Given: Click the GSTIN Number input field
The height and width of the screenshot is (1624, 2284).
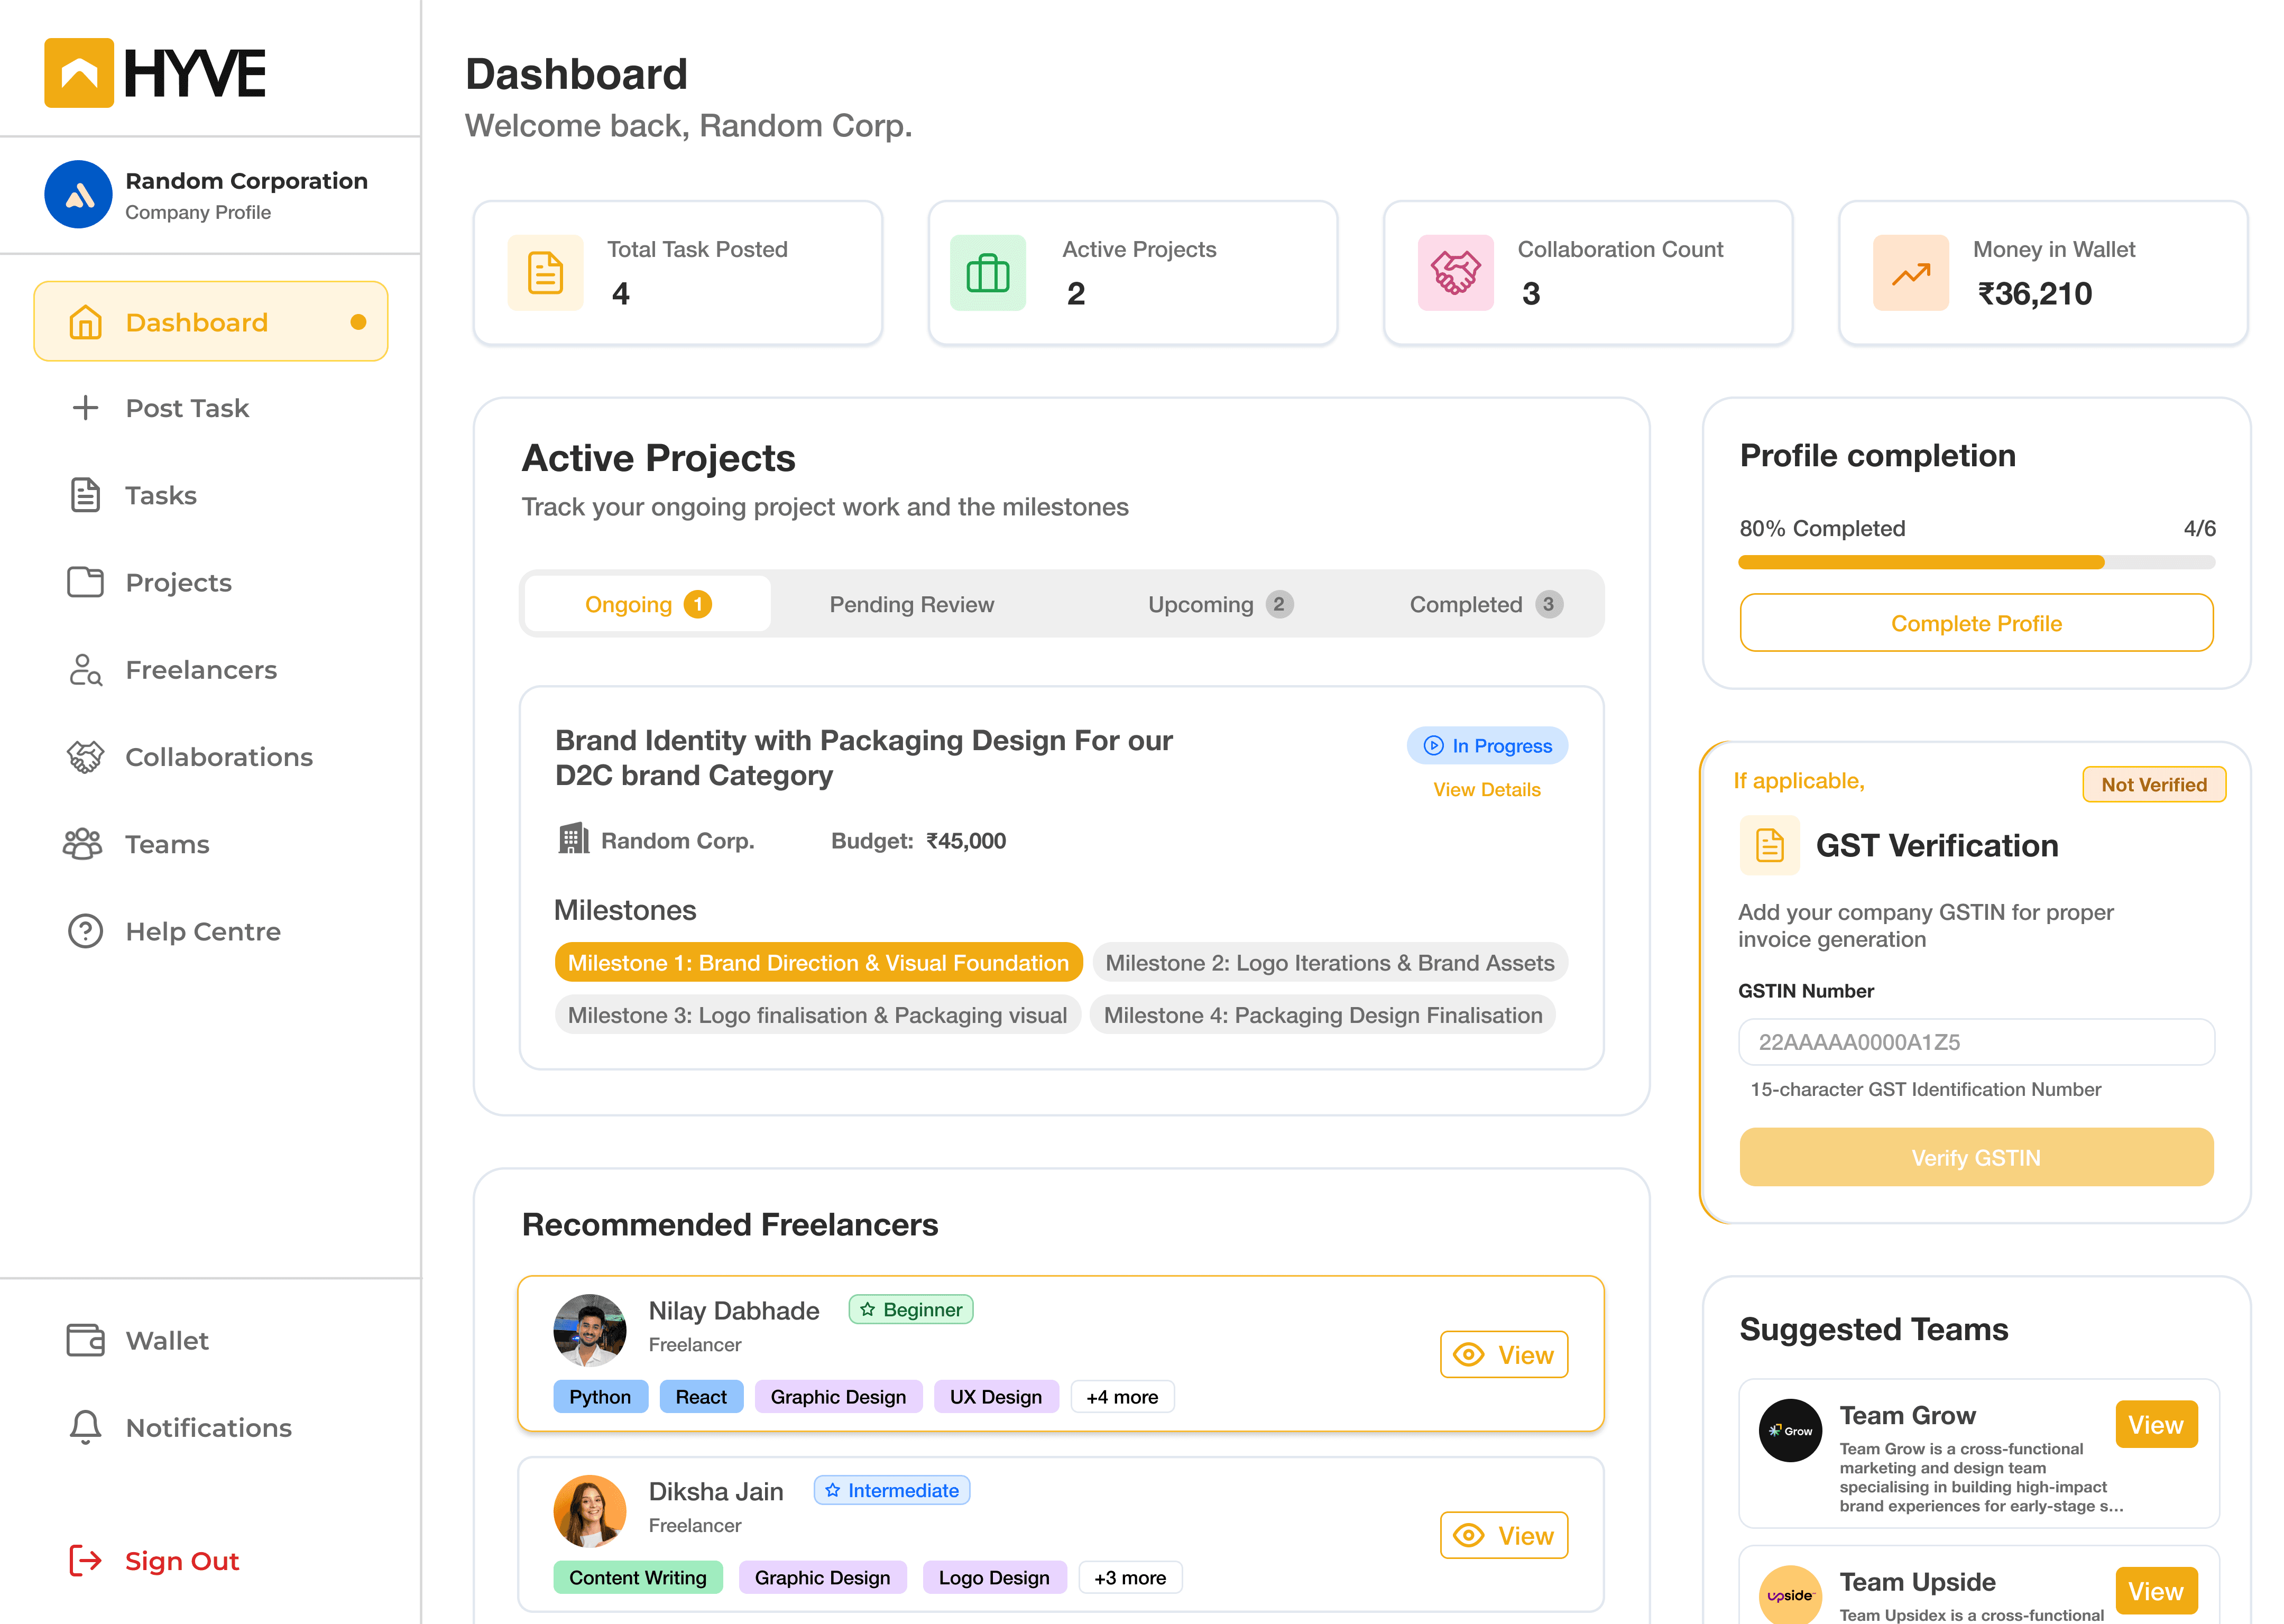Looking at the screenshot, I should (x=1975, y=1042).
